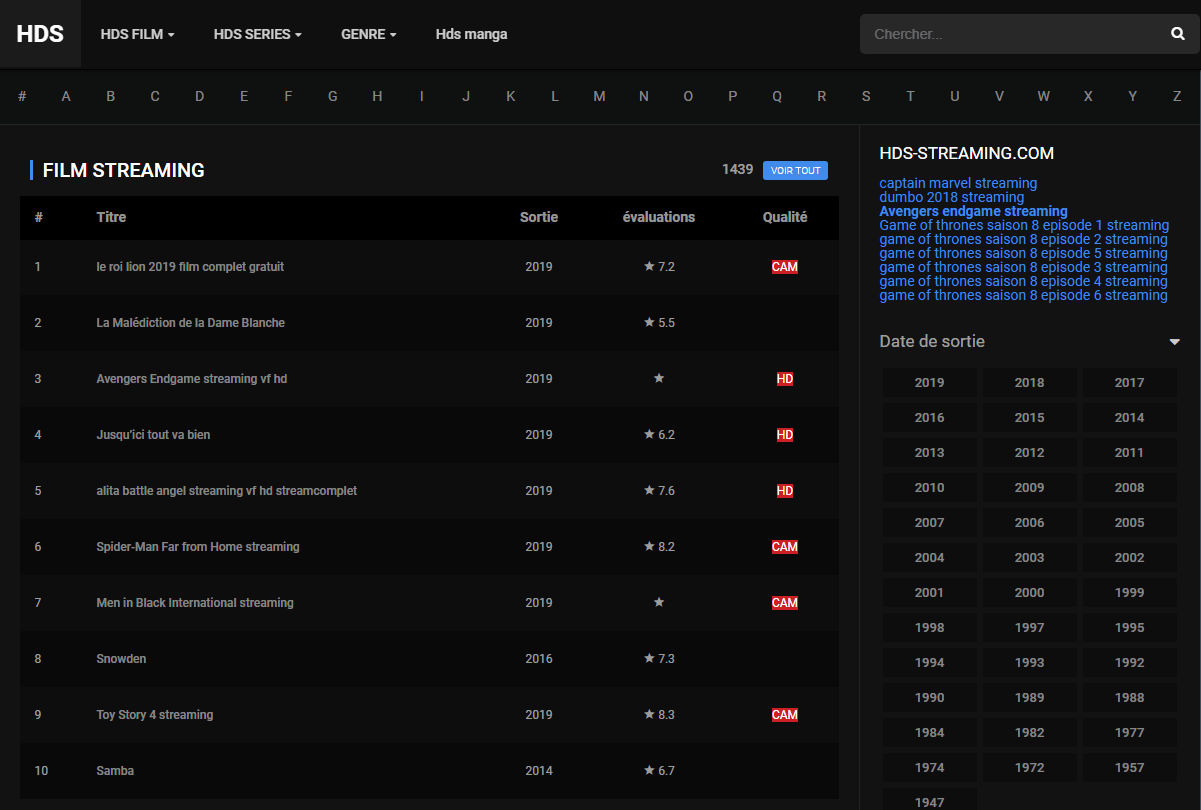1201x810 pixels.
Task: Click CAM badge for Toy Story 4
Action: [x=785, y=715]
